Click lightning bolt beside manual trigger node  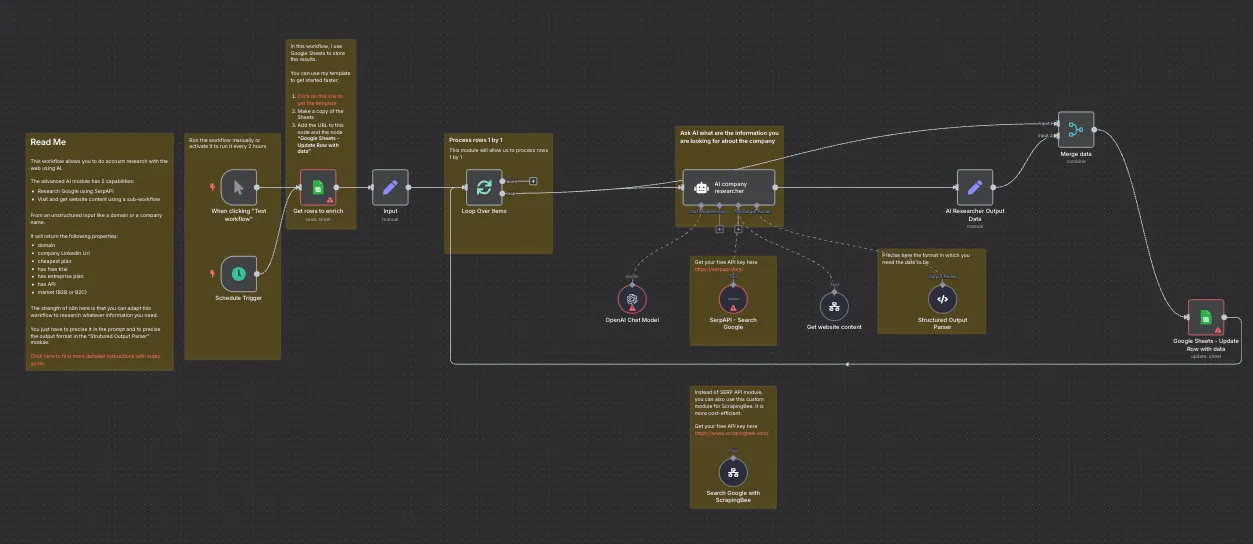(211, 187)
